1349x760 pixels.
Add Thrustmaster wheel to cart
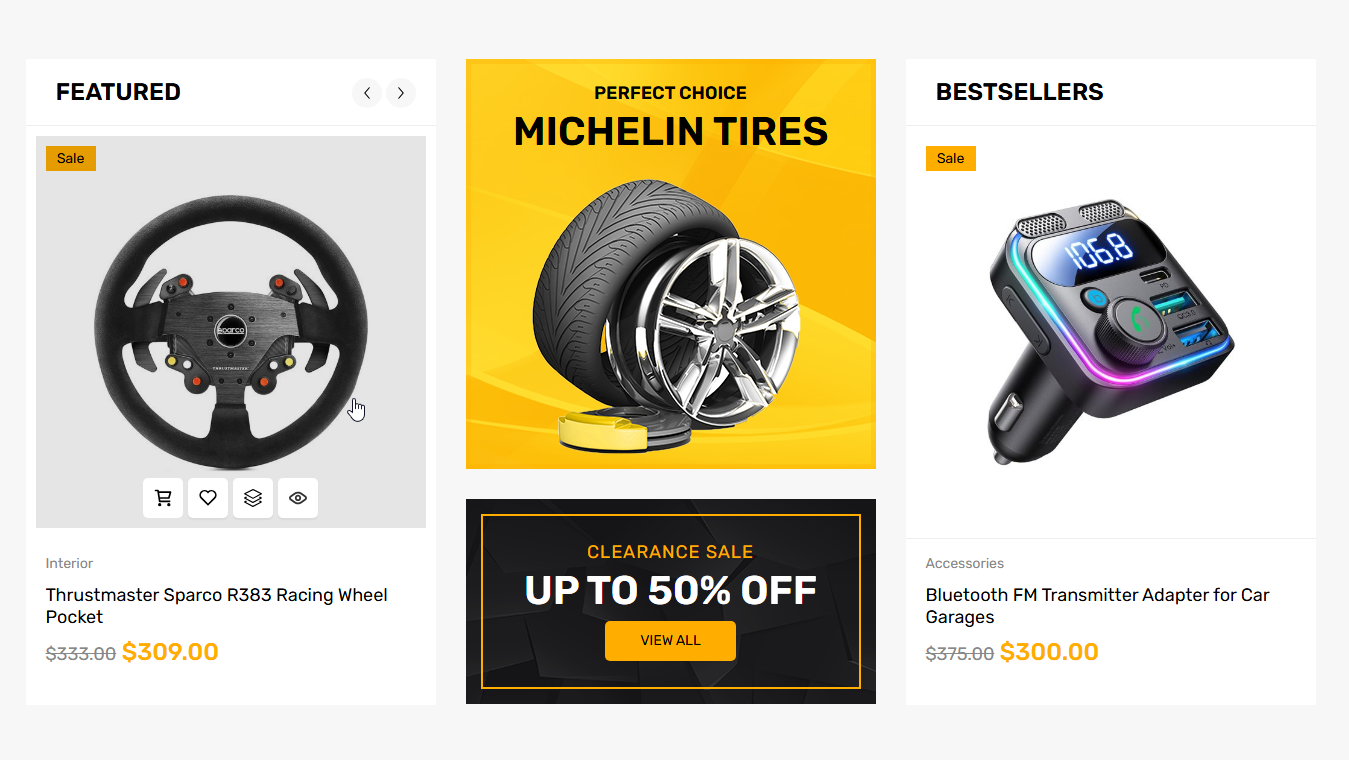163,498
